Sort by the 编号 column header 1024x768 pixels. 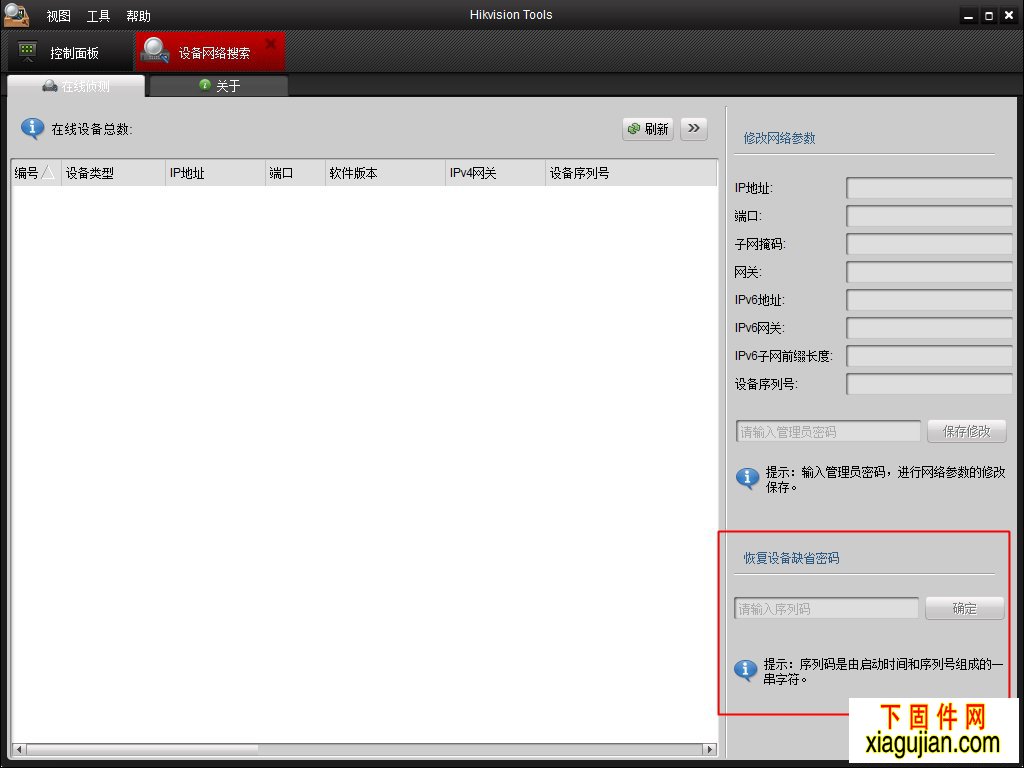tap(35, 173)
